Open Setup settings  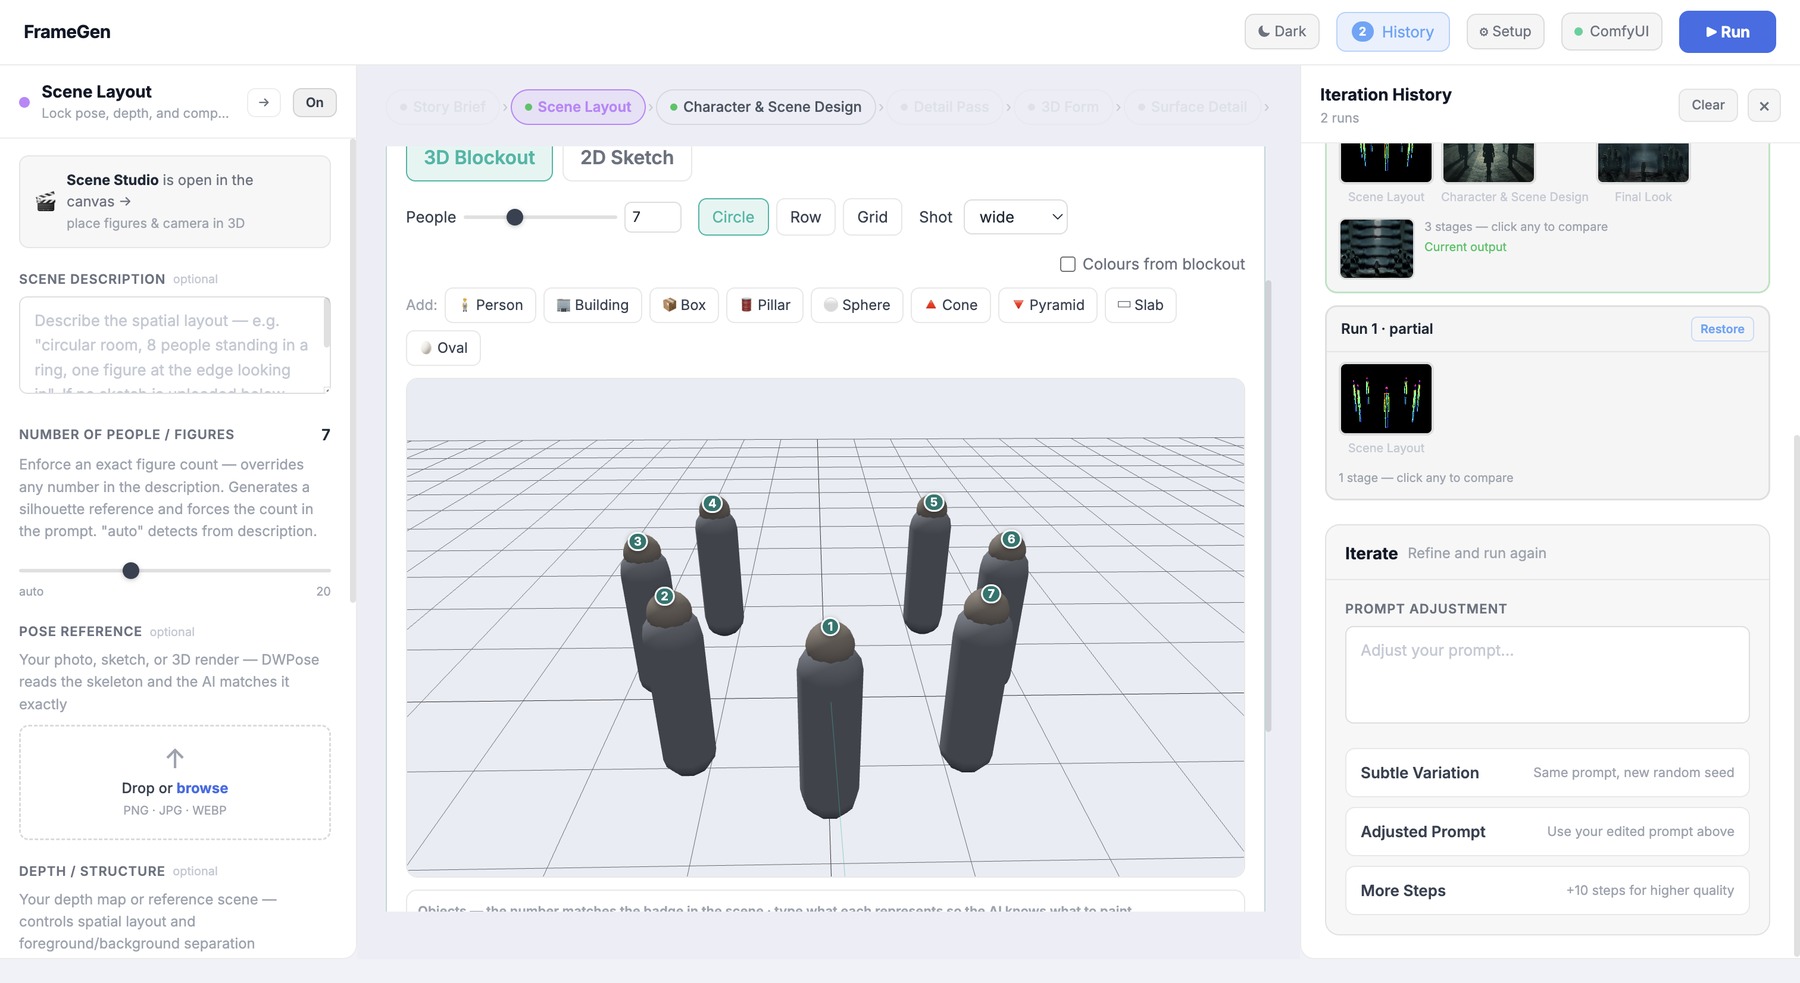[1505, 31]
